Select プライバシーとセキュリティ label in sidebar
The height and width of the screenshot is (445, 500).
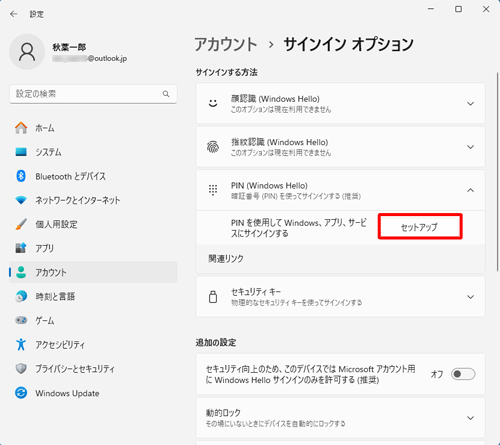[x=75, y=369]
